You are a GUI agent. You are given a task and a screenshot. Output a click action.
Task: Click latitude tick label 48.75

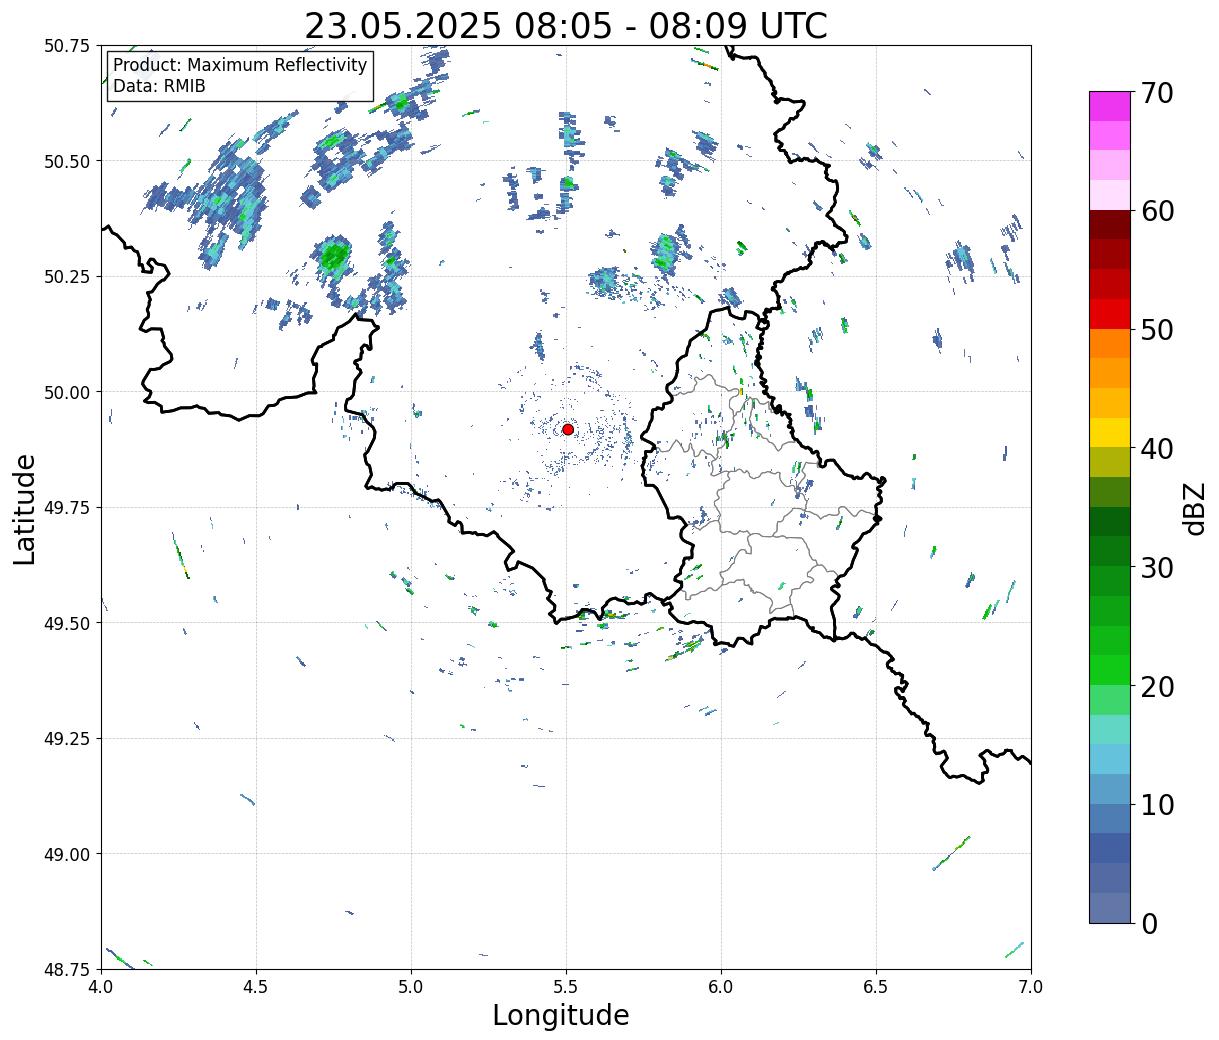coord(67,970)
